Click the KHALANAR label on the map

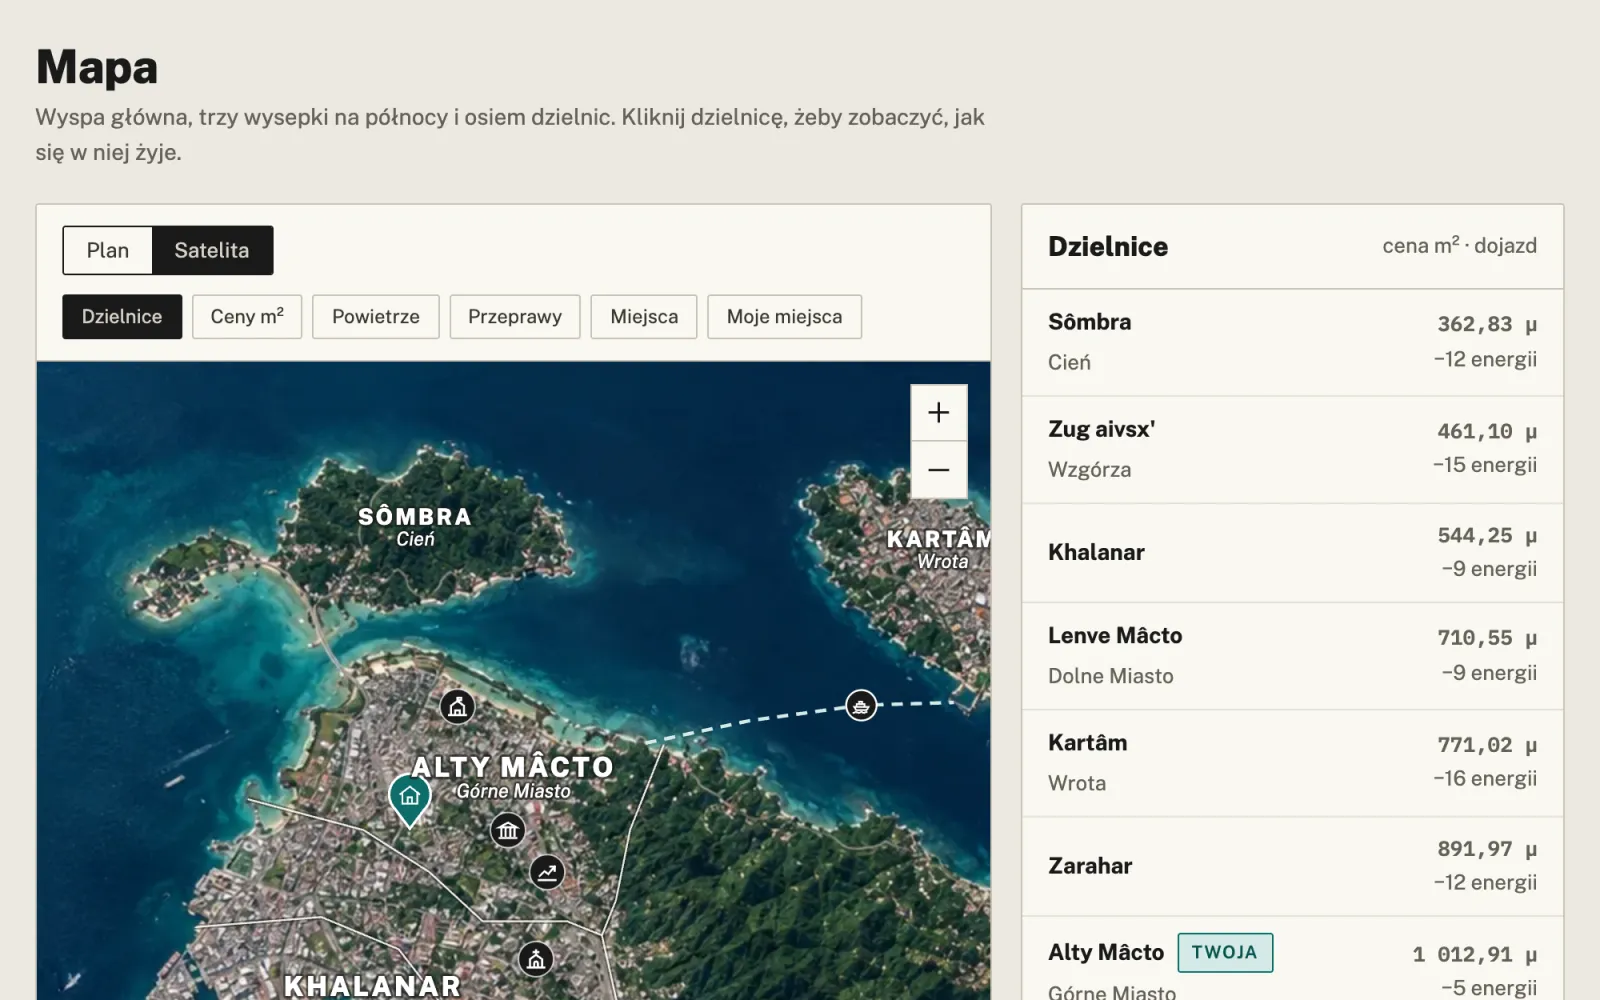(372, 986)
